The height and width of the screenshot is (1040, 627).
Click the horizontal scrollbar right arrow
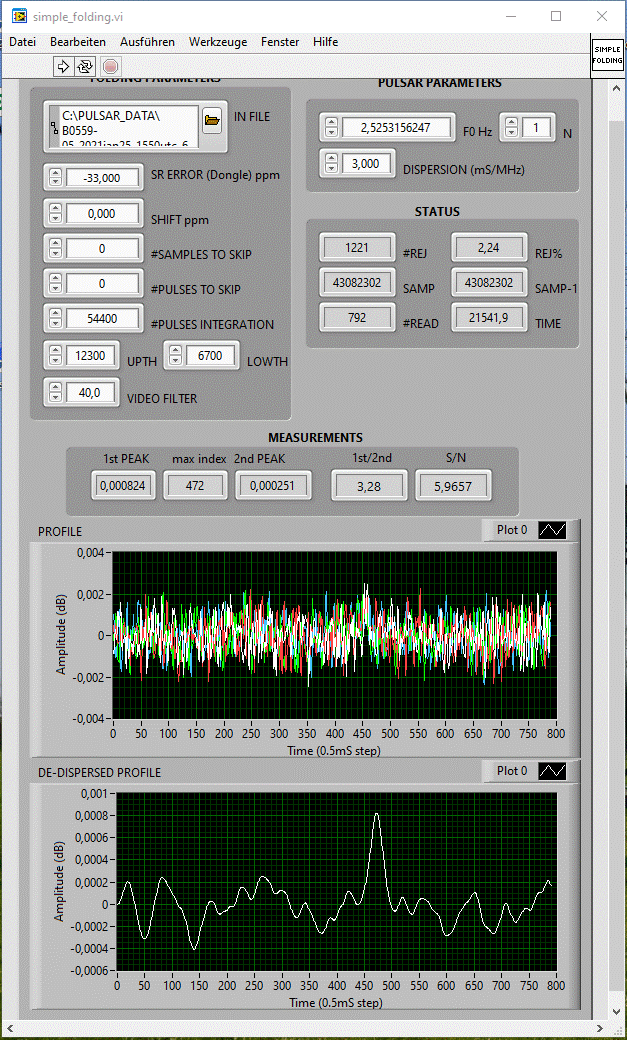point(599,1028)
